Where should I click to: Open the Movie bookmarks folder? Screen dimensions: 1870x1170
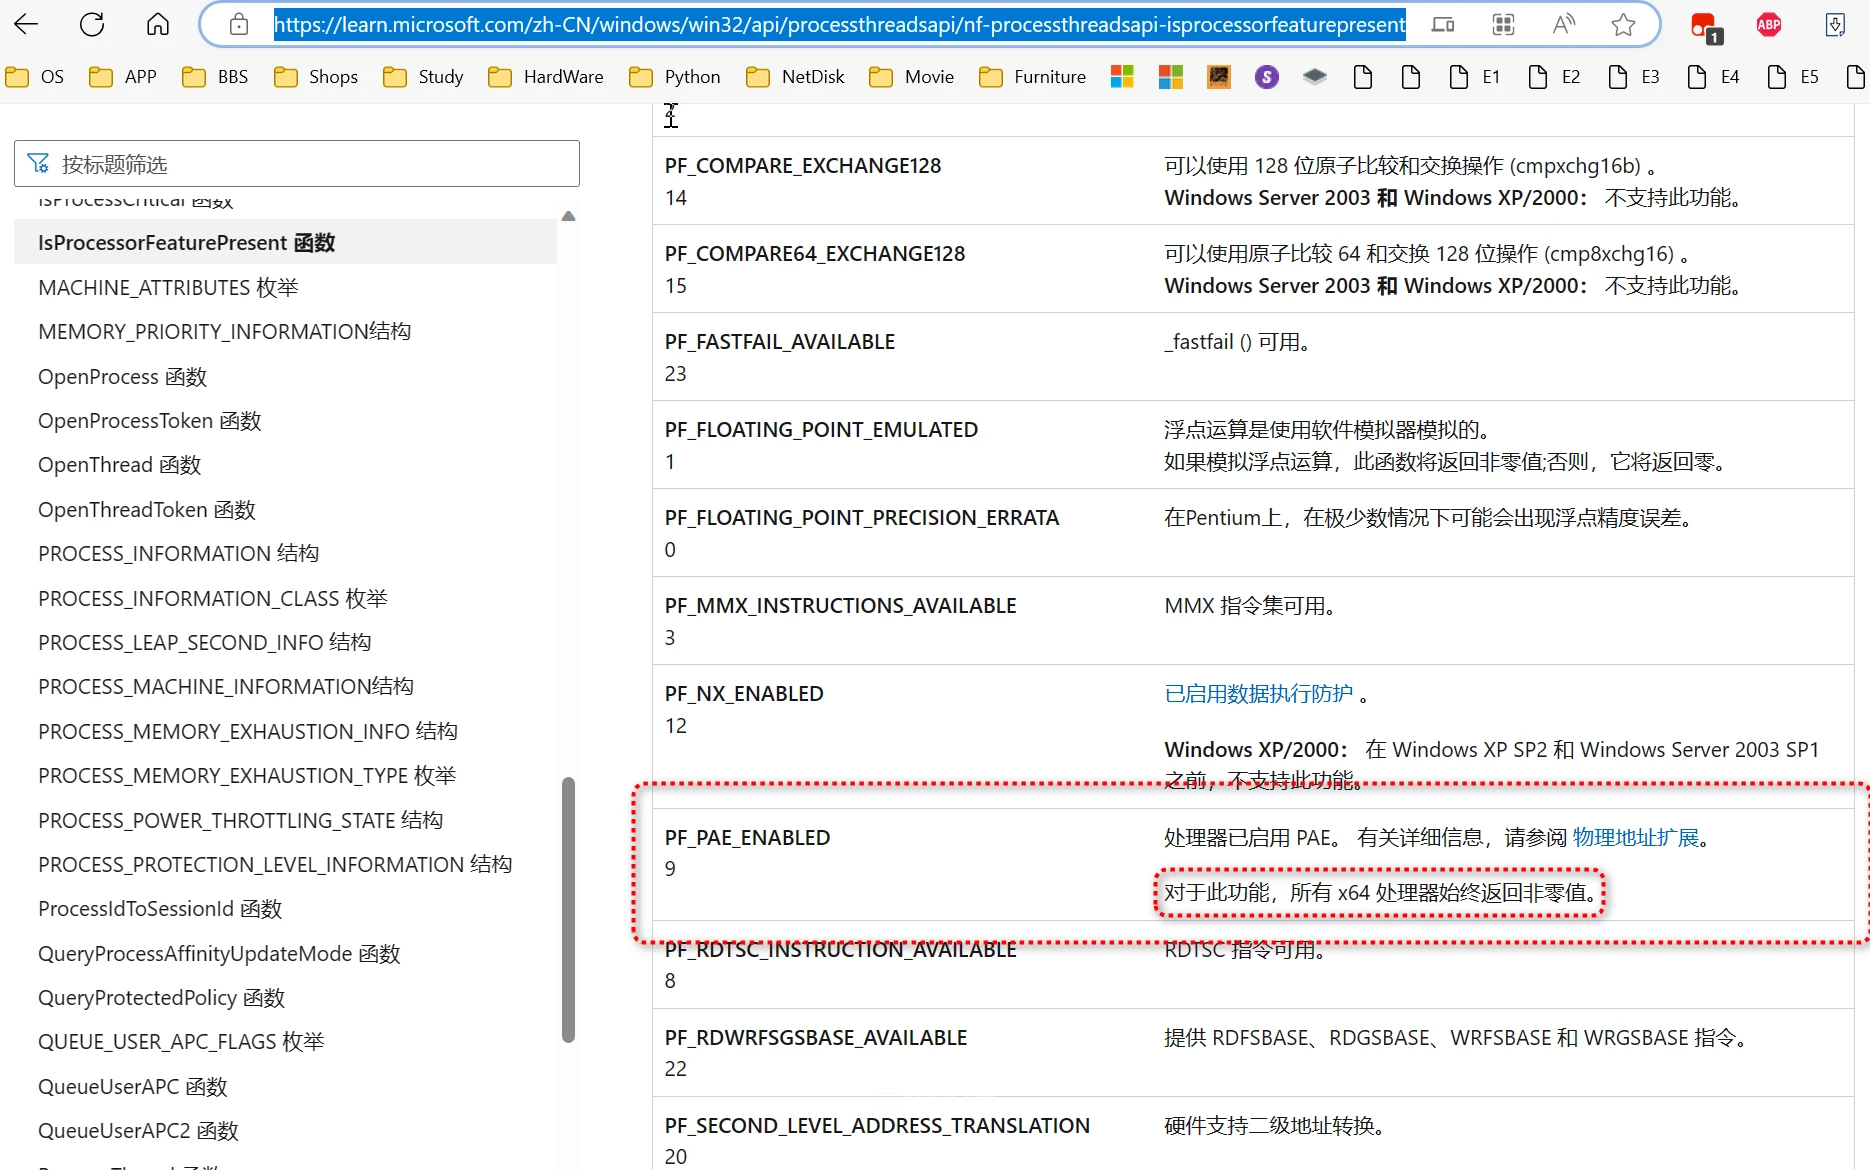coord(912,77)
